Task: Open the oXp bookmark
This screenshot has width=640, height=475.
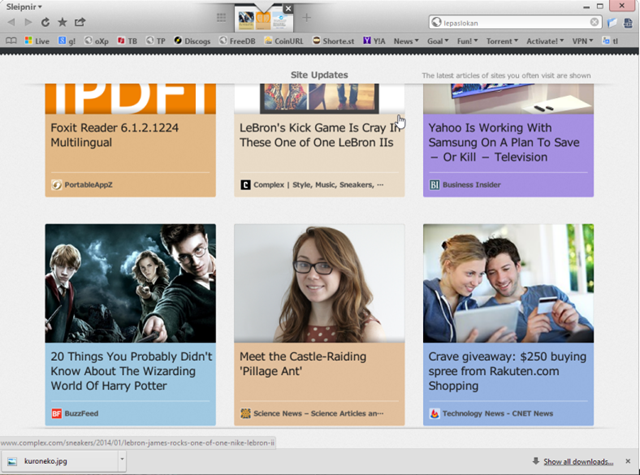Action: [96, 41]
